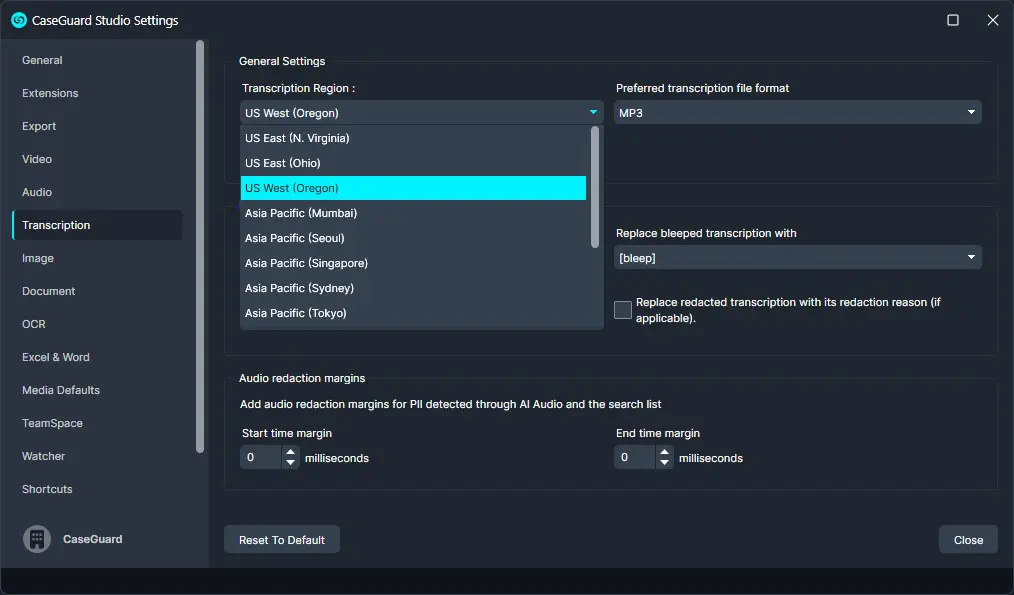Click the Close button
Screen dimensions: 1014x595
968,539
